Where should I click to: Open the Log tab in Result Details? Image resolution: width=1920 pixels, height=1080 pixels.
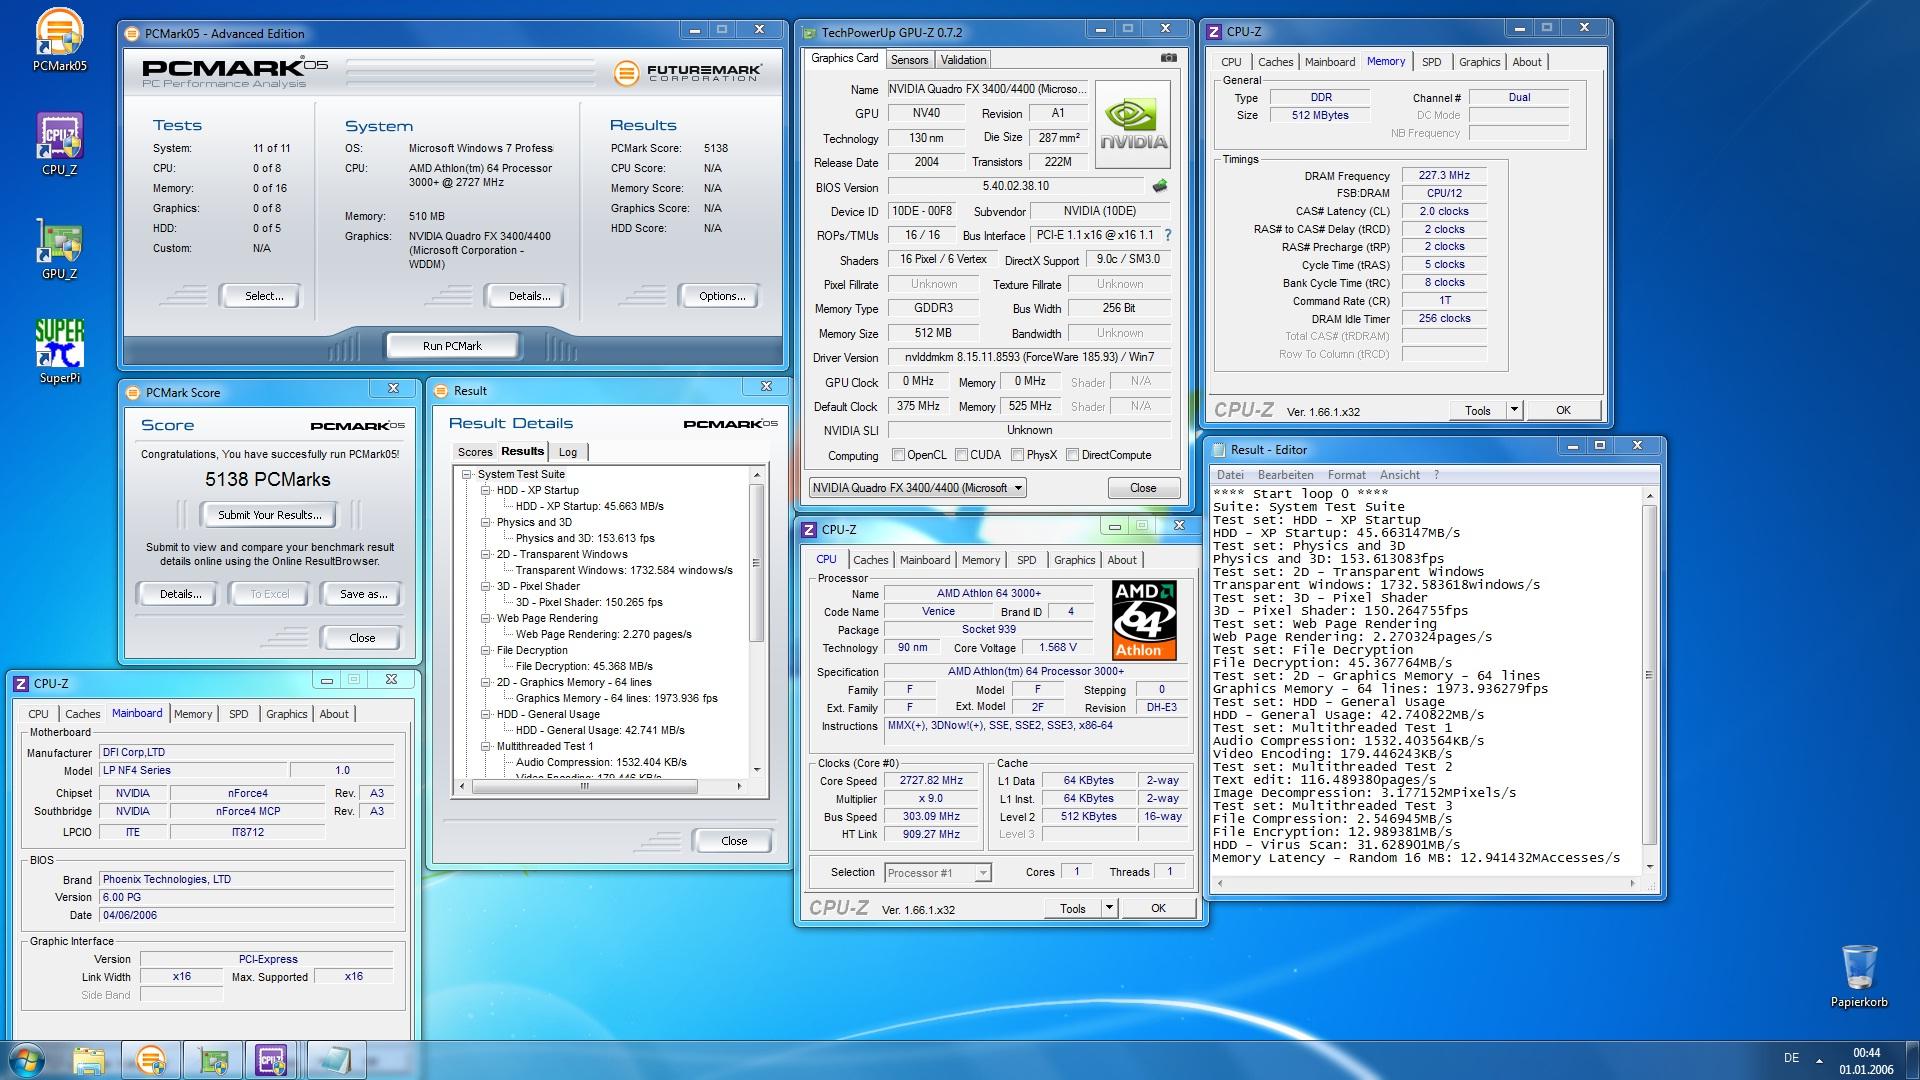[x=568, y=452]
